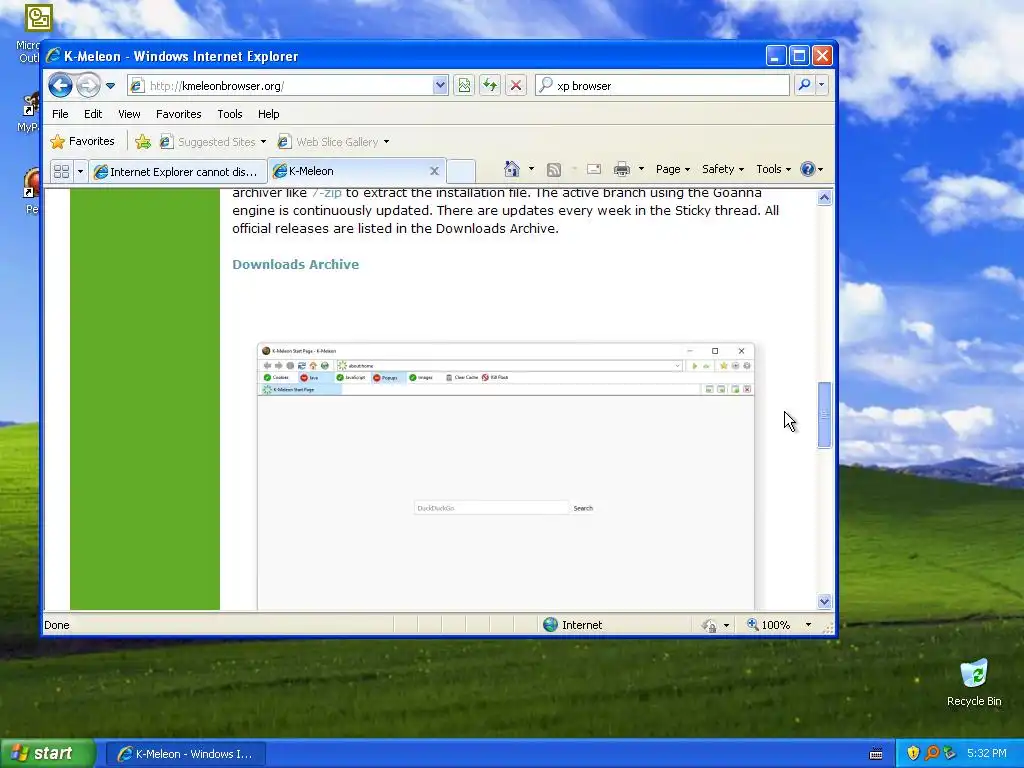Screen dimensions: 1024x768
Task: Click on-screen keyboard tray icon
Action: [x=876, y=754]
